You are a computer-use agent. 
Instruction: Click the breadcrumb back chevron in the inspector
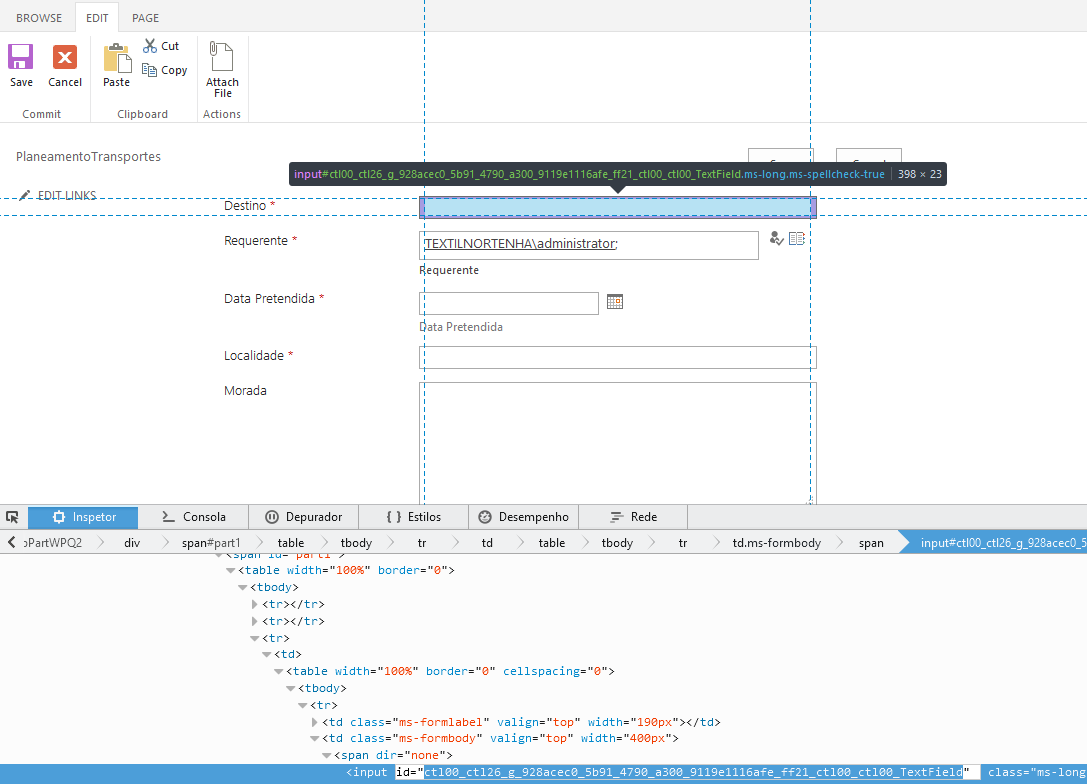[x=10, y=541]
